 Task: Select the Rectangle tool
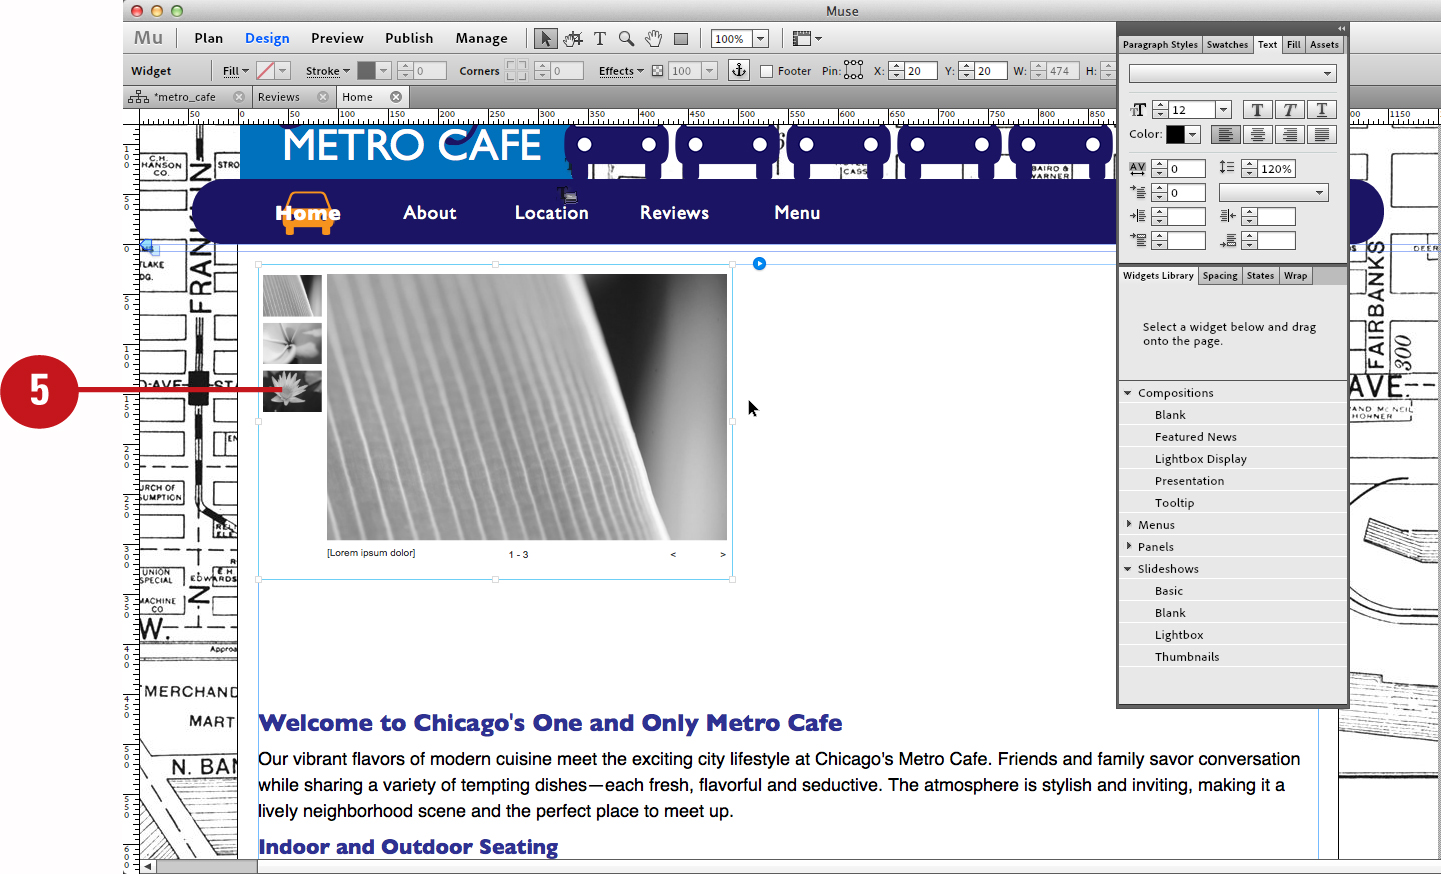pyautogui.click(x=681, y=39)
